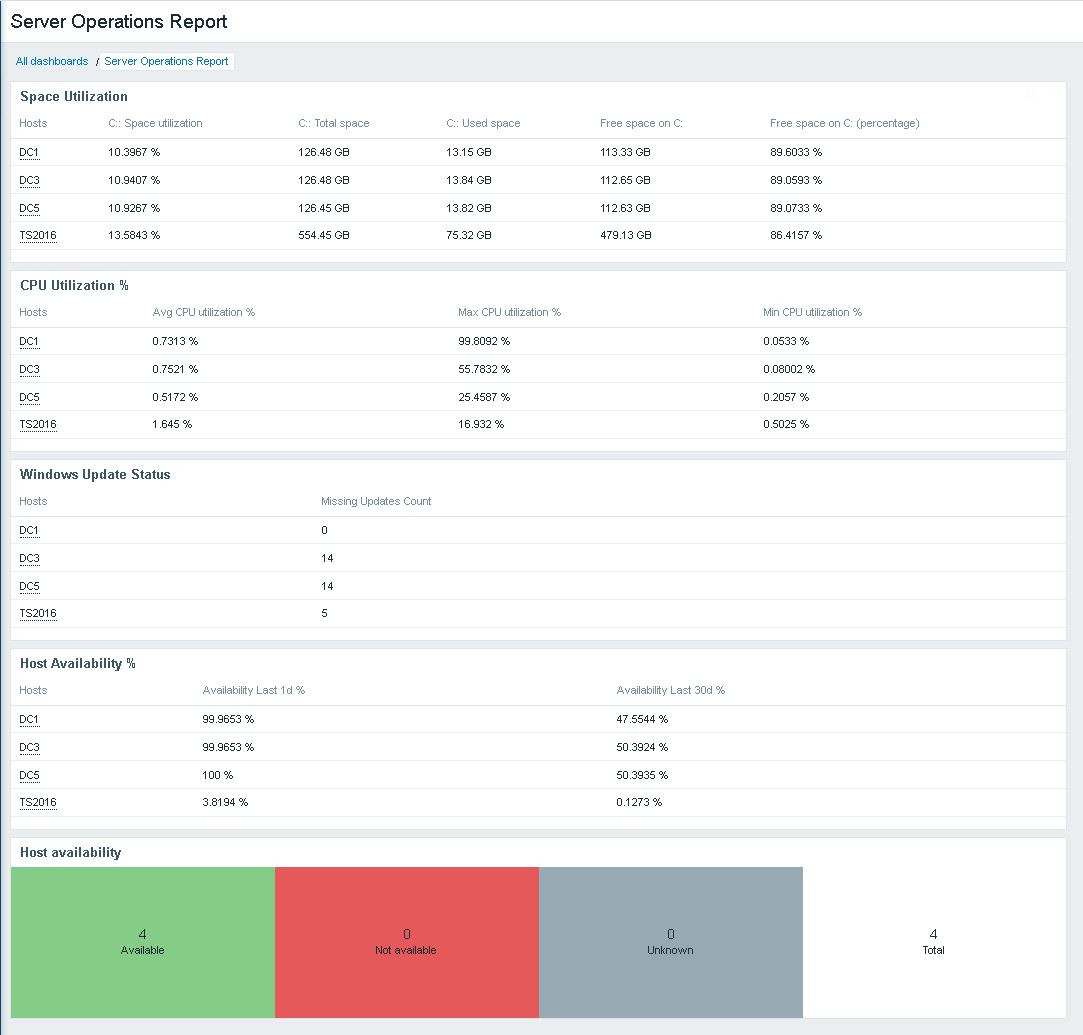The width and height of the screenshot is (1083, 1035).
Task: Open the All dashboards breadcrumb link
Action: click(x=52, y=61)
